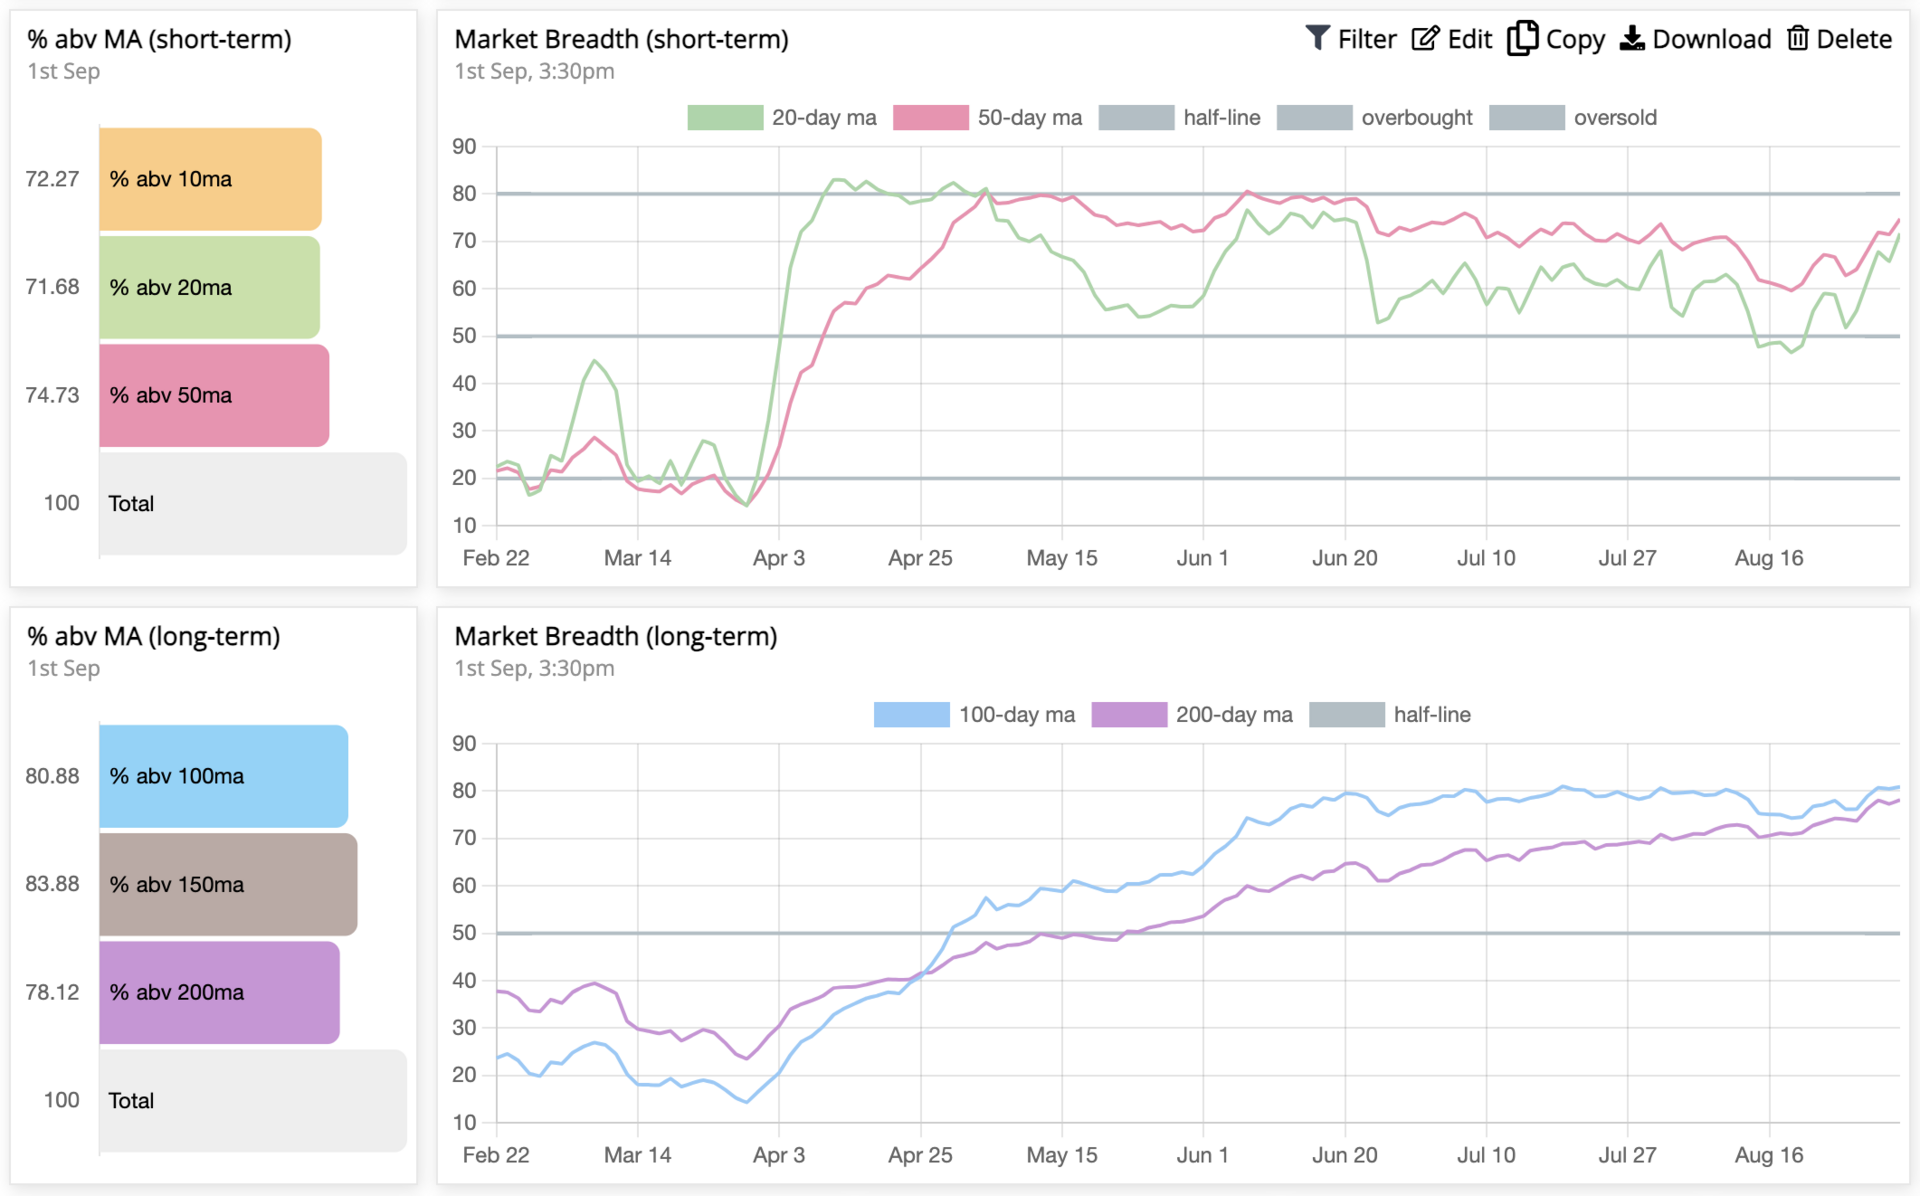Click the long-term Total funnel segment

252,1100
